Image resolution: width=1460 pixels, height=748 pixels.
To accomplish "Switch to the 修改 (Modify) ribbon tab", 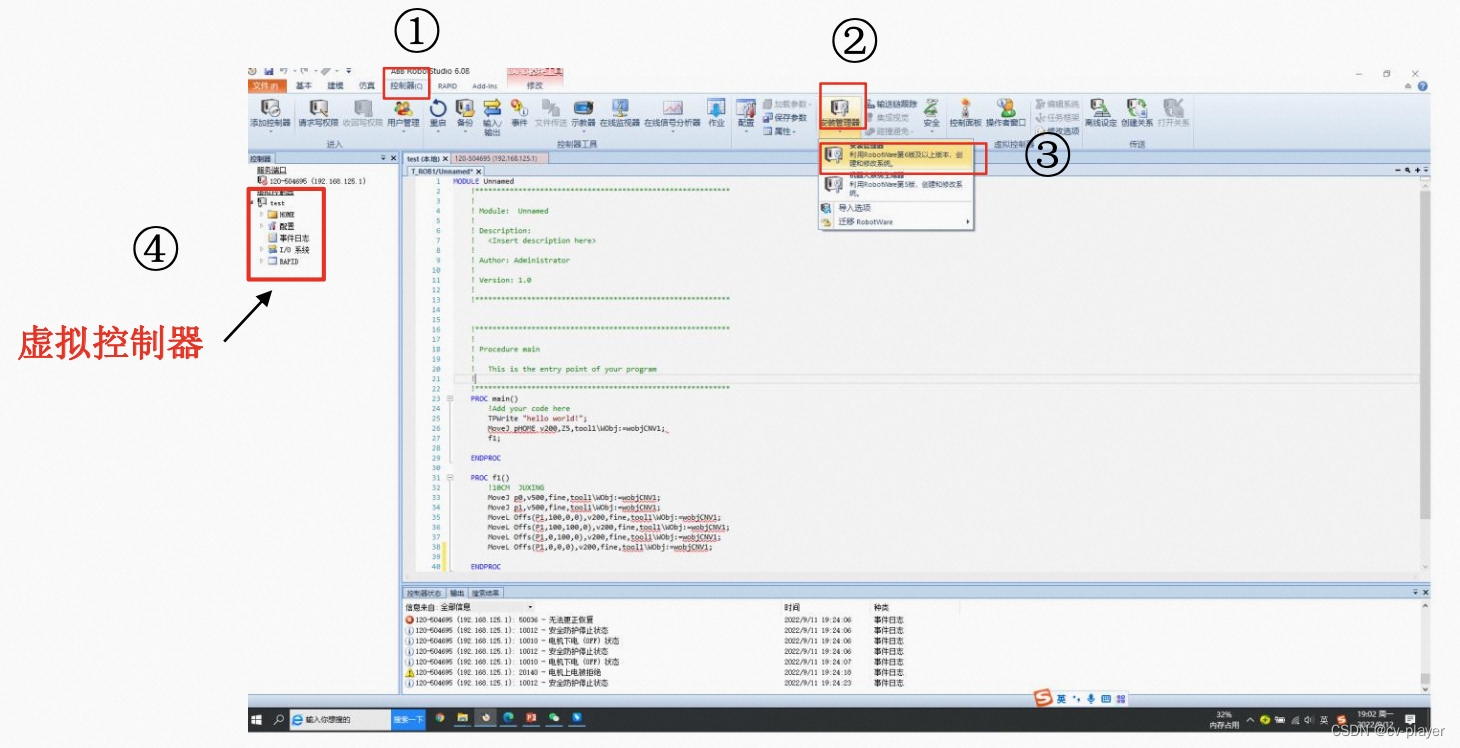I will 535,86.
